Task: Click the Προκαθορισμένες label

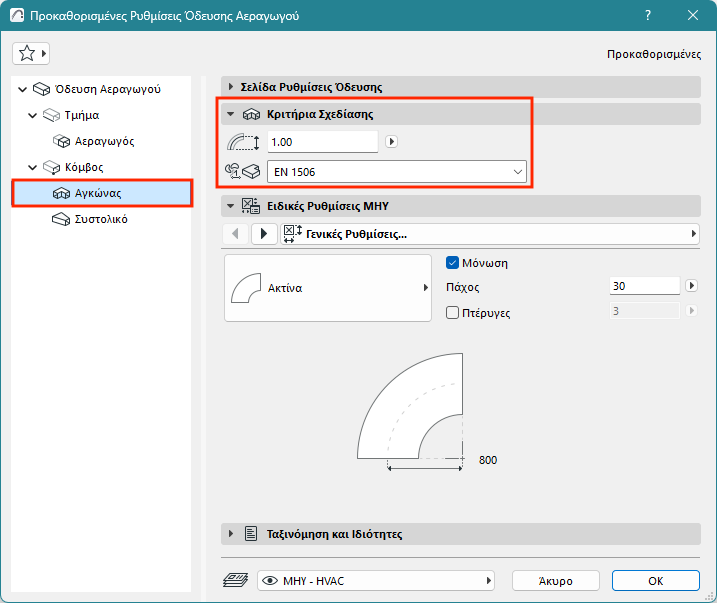Action: pos(654,54)
